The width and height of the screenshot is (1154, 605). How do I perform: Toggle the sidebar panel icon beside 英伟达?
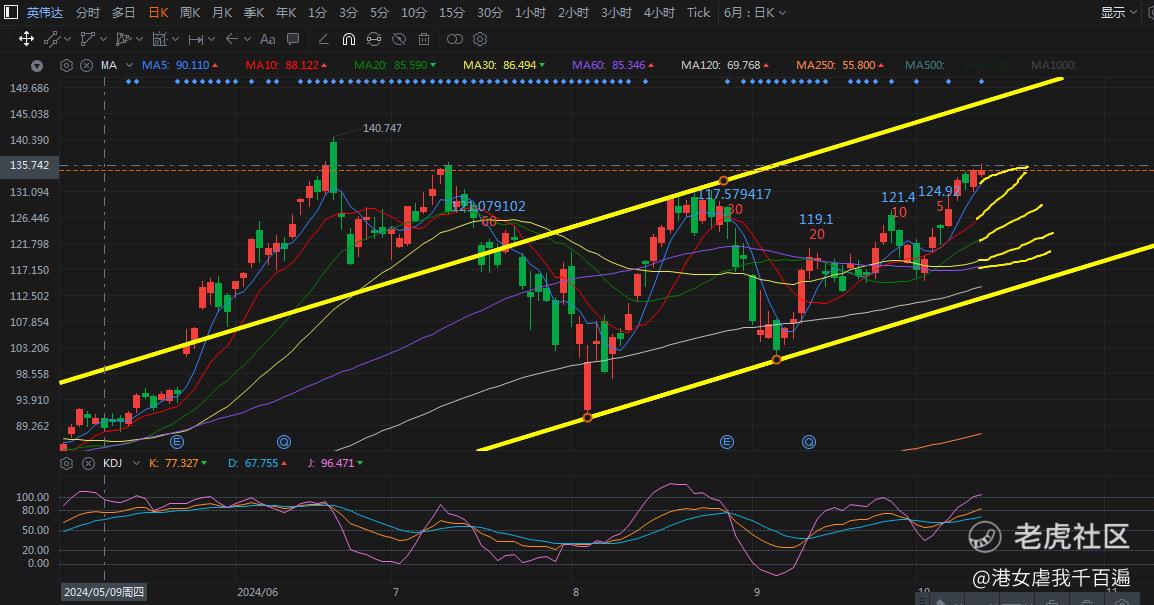pyautogui.click(x=11, y=13)
